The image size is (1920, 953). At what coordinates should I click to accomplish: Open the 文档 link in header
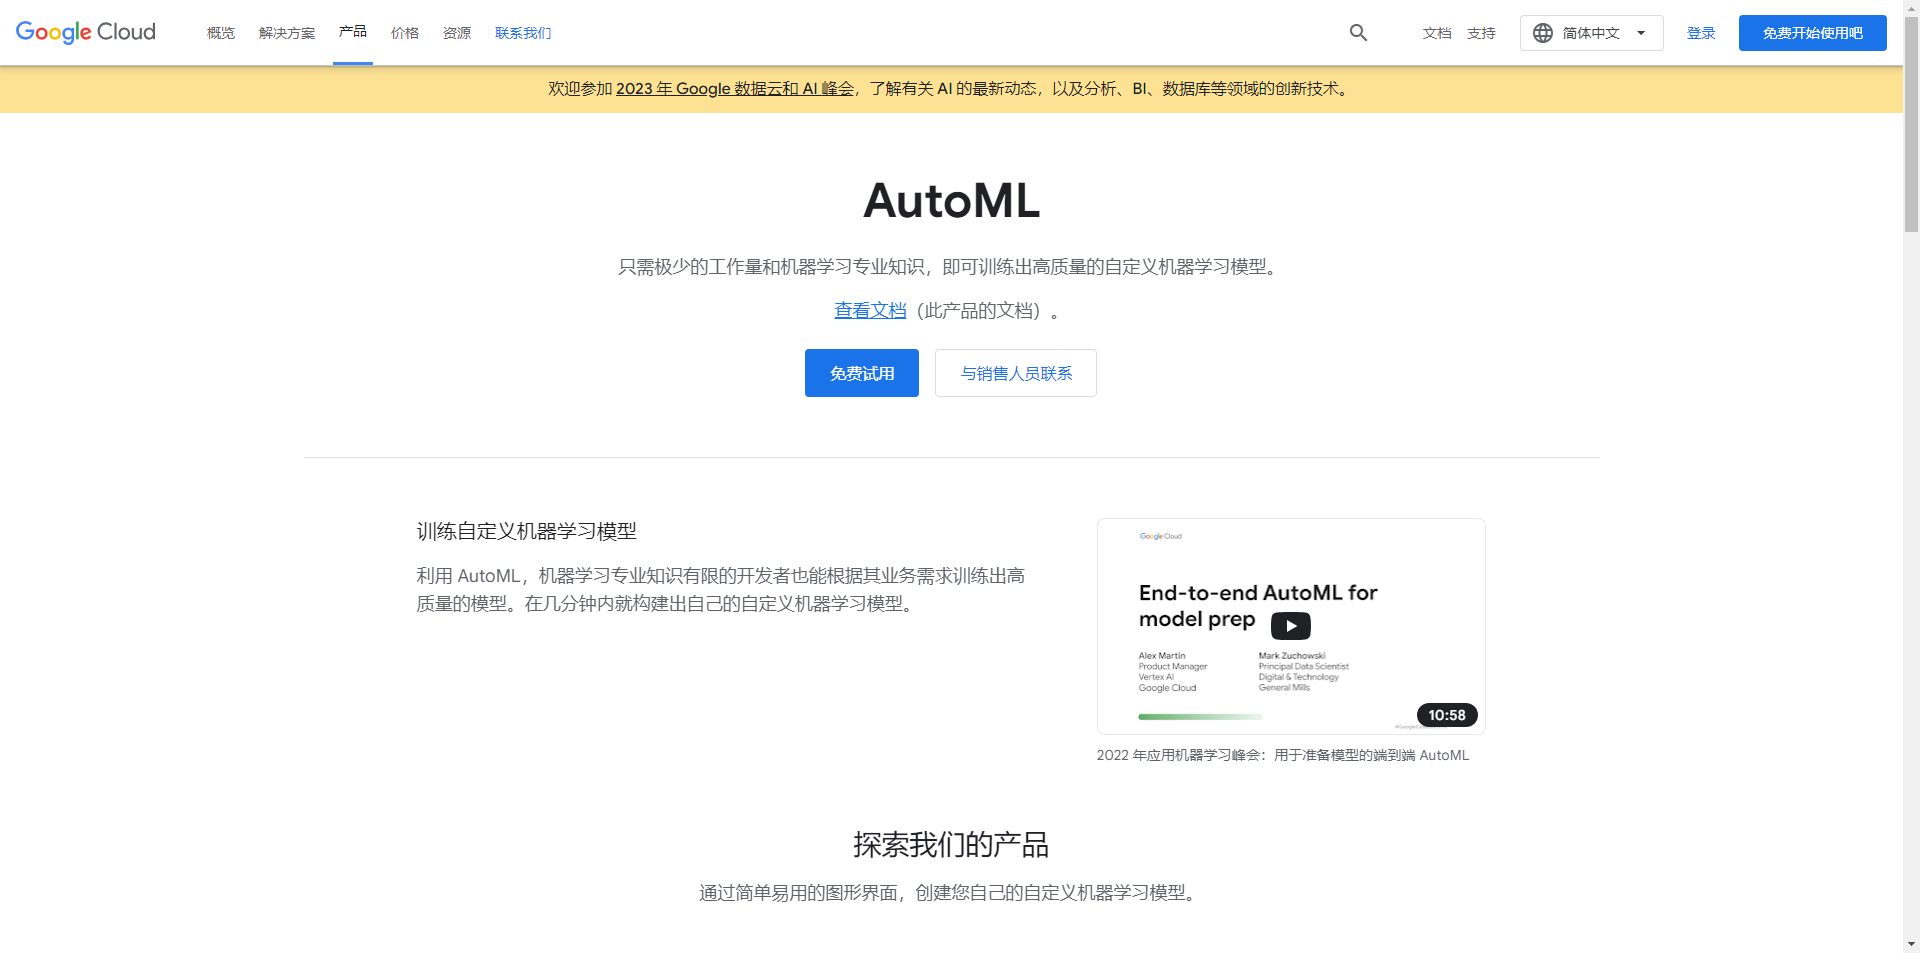click(1437, 33)
